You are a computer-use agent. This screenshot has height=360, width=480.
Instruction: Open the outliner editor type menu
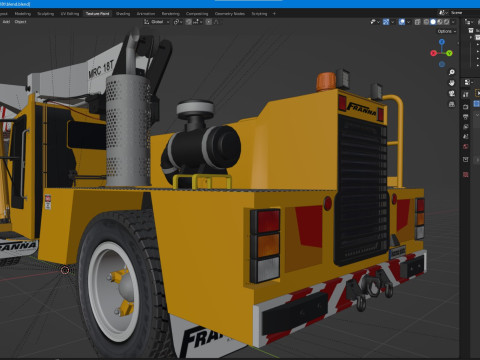click(469, 22)
